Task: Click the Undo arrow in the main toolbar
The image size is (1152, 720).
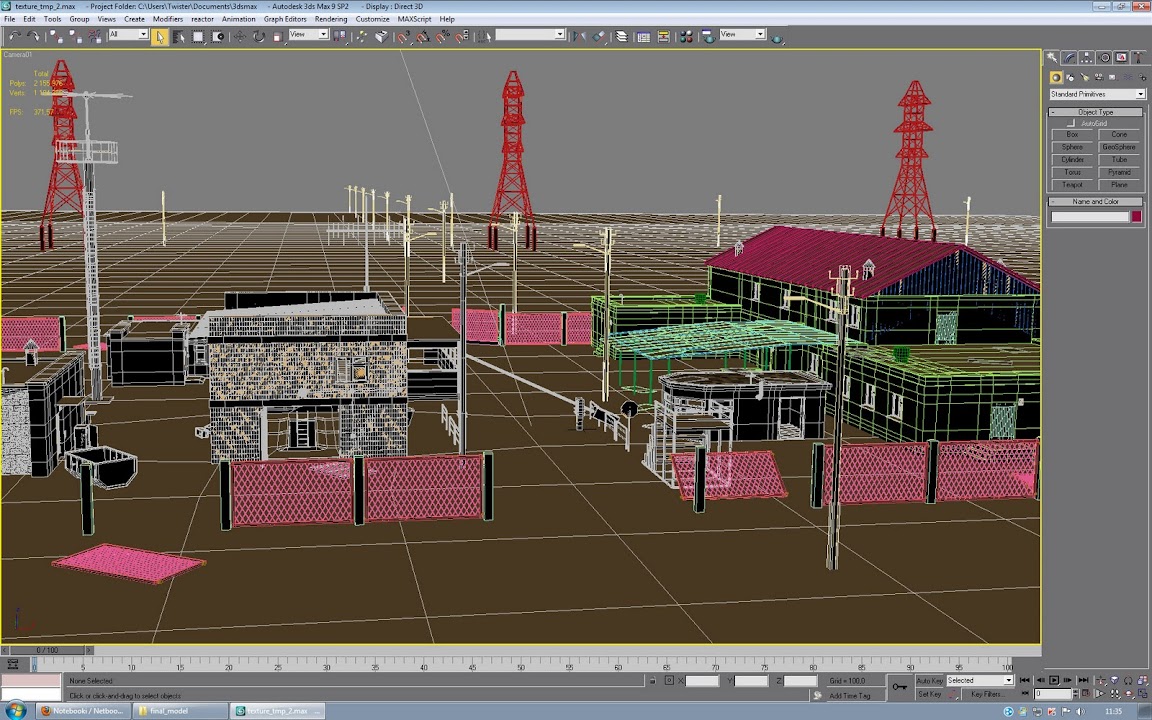Action: pyautogui.click(x=13, y=36)
